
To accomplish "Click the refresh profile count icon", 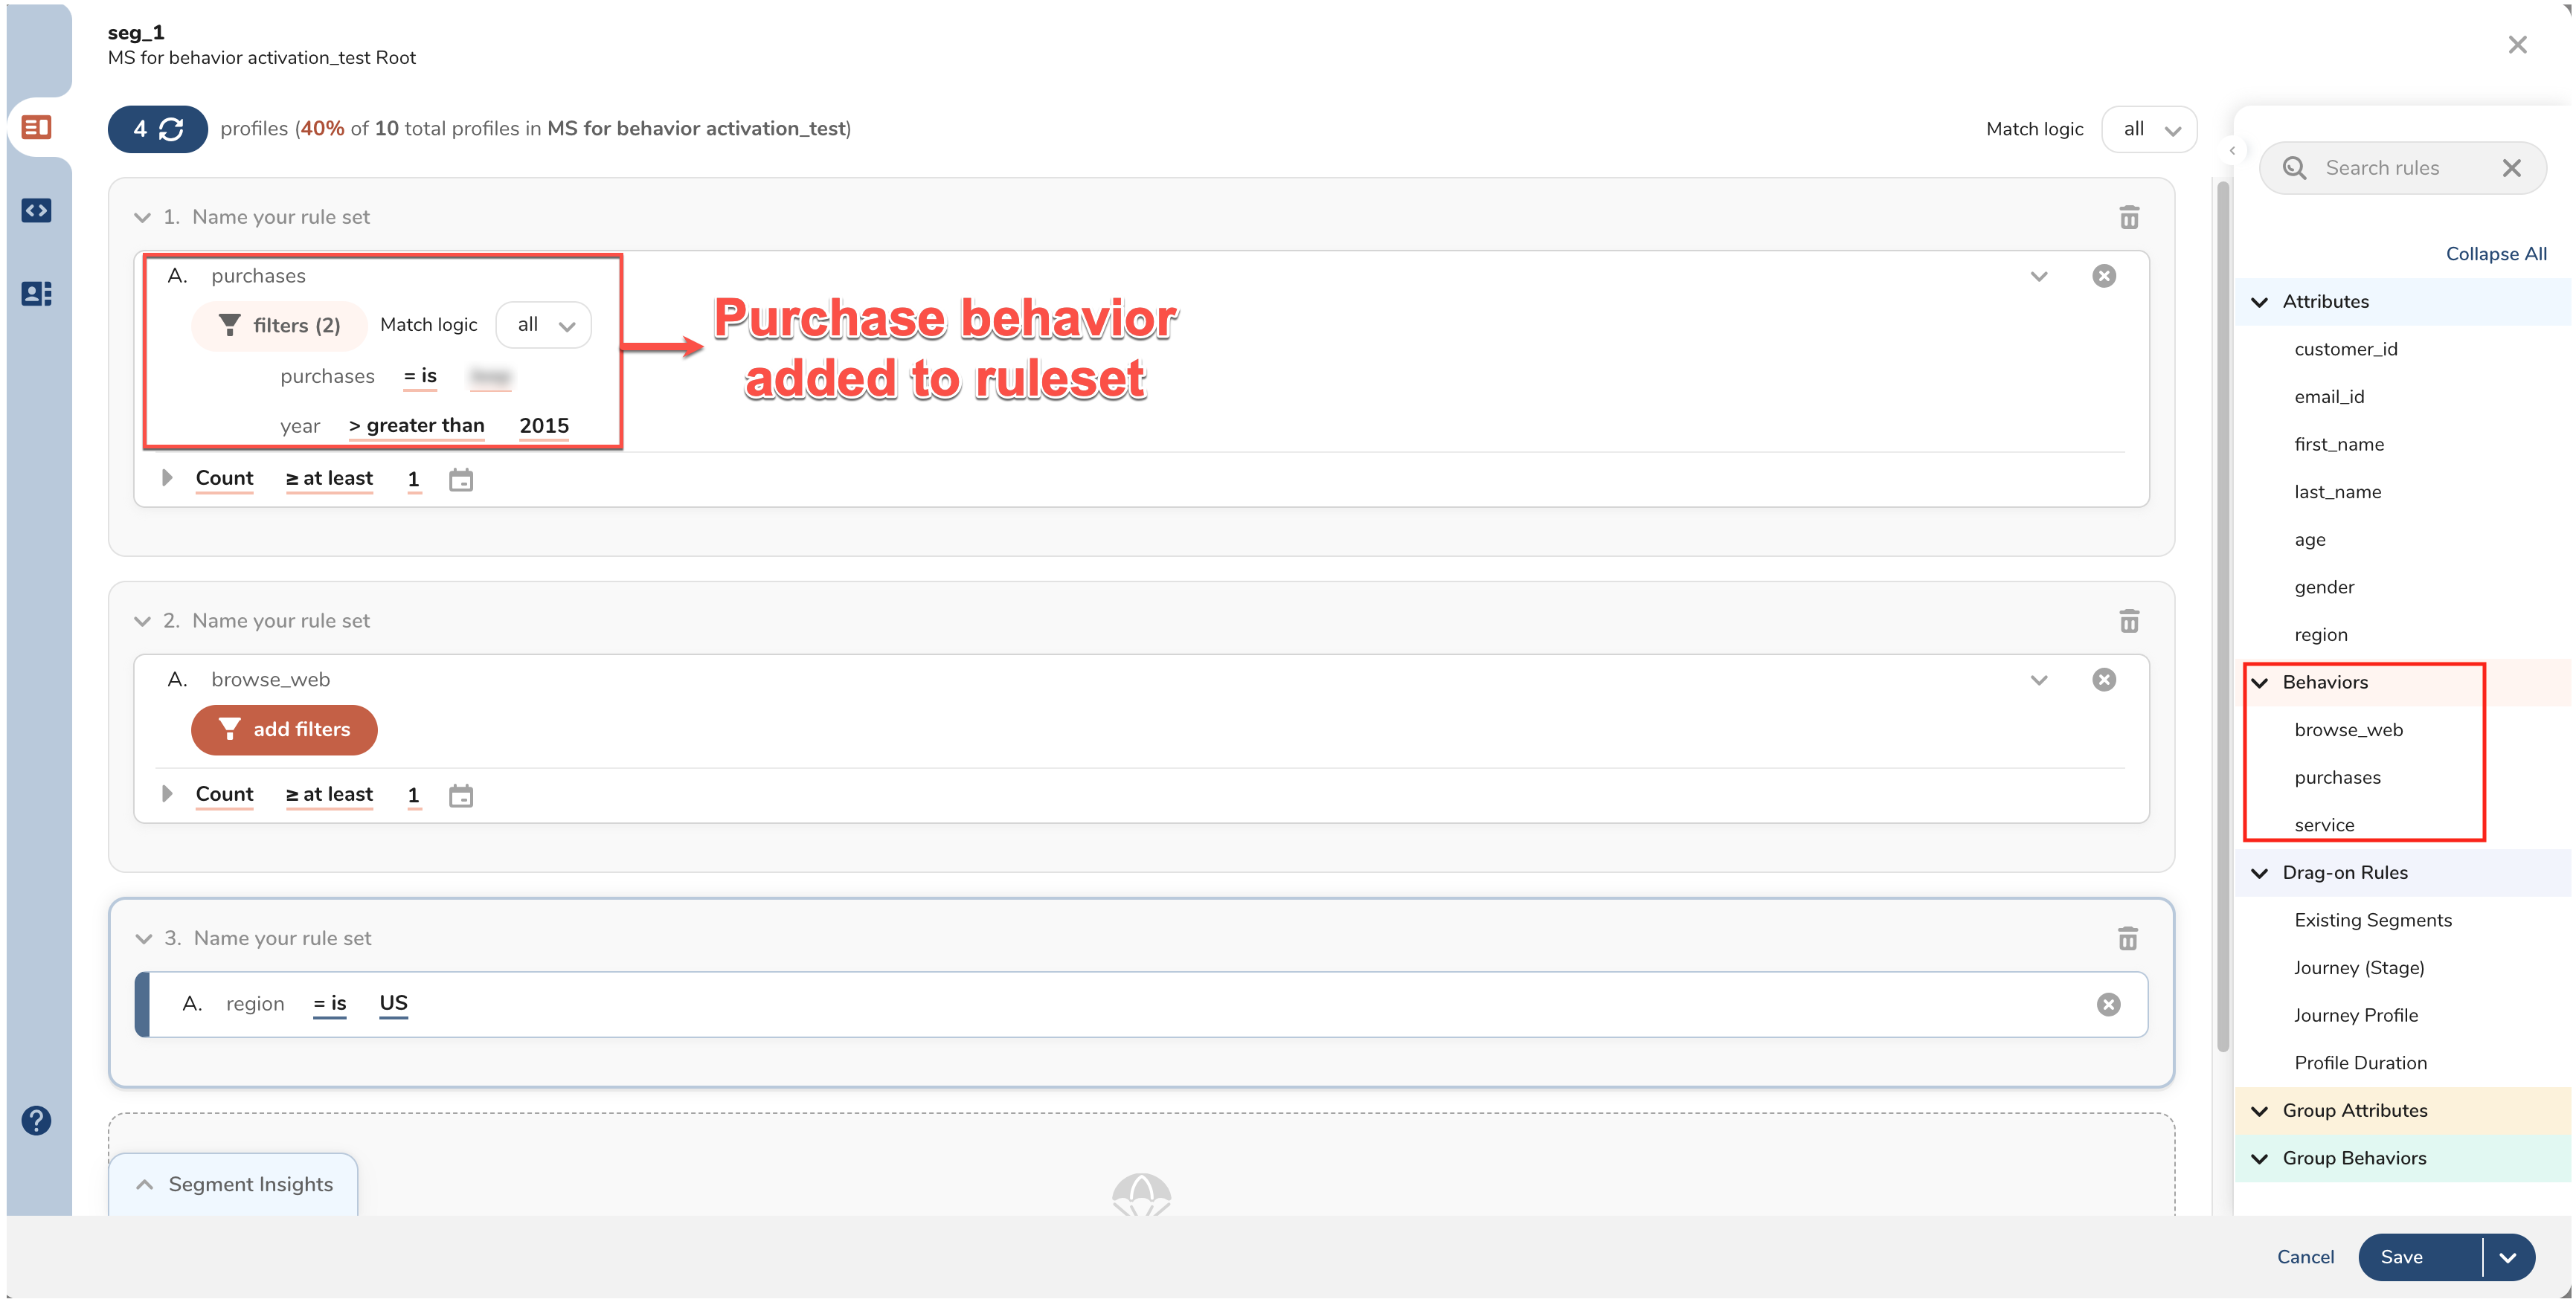I will coord(171,129).
